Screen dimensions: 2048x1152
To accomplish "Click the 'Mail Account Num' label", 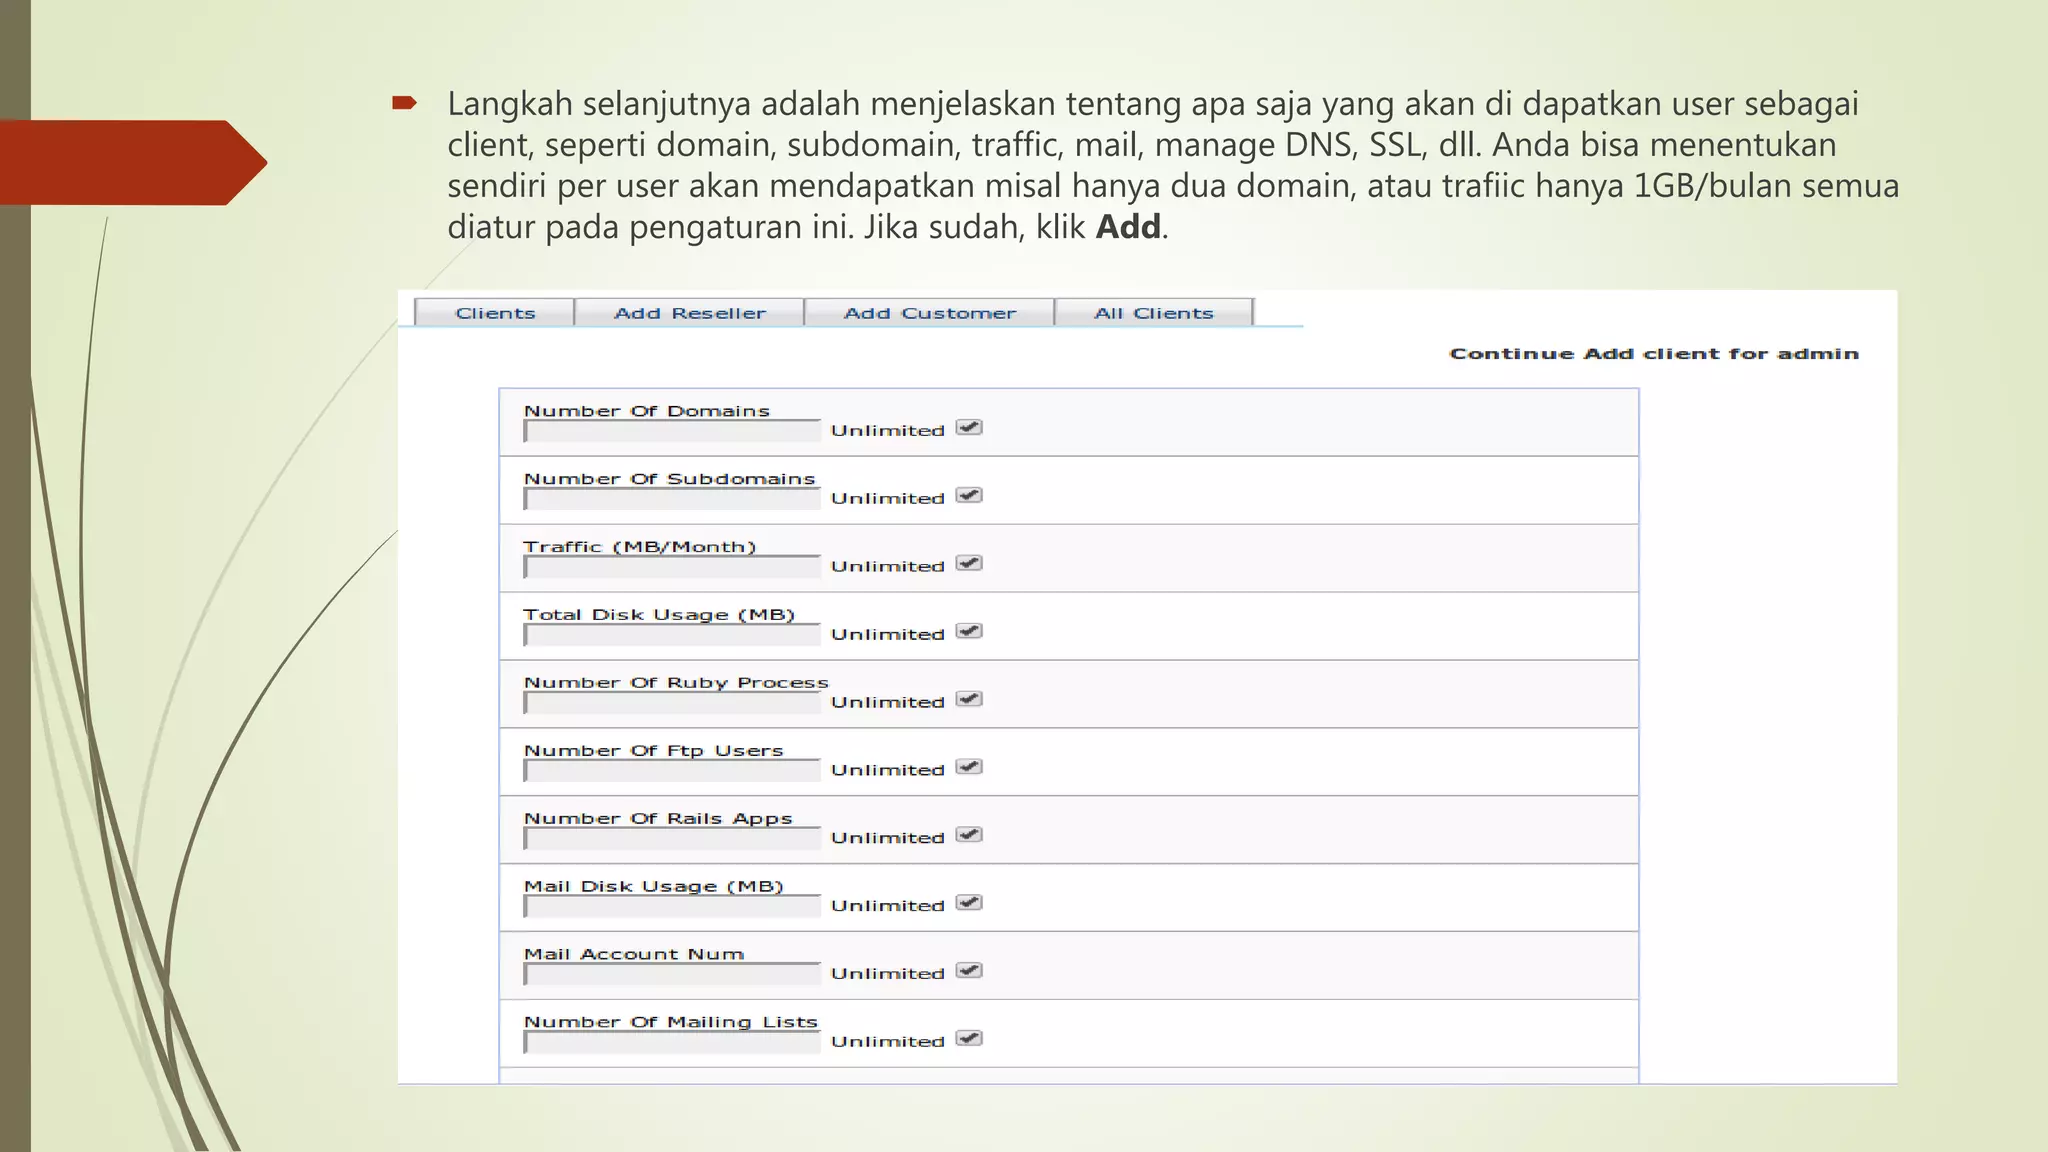I will point(634,954).
